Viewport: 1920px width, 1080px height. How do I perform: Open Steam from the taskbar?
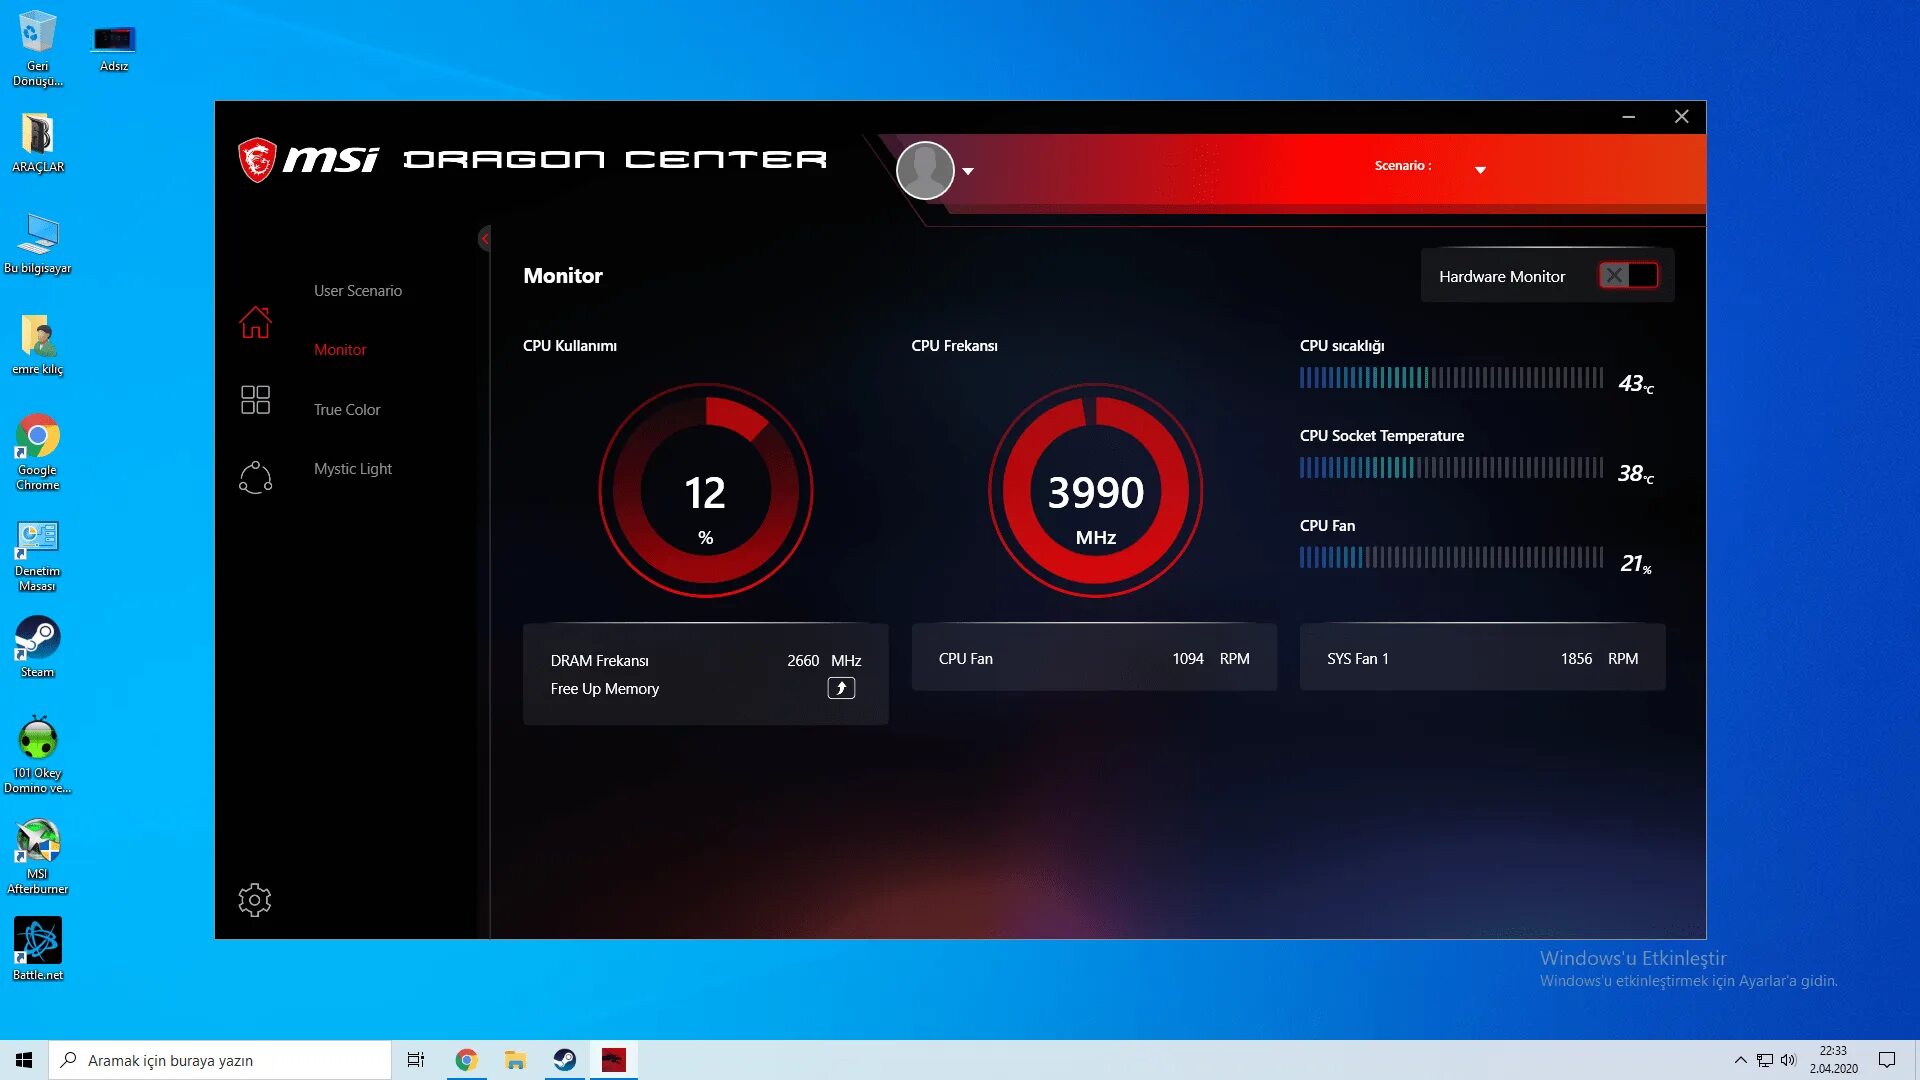[x=564, y=1060]
